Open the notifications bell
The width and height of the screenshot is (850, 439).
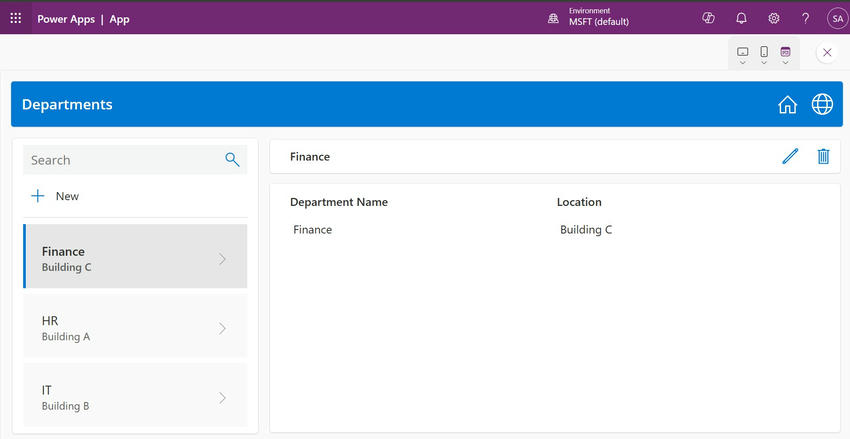point(741,18)
